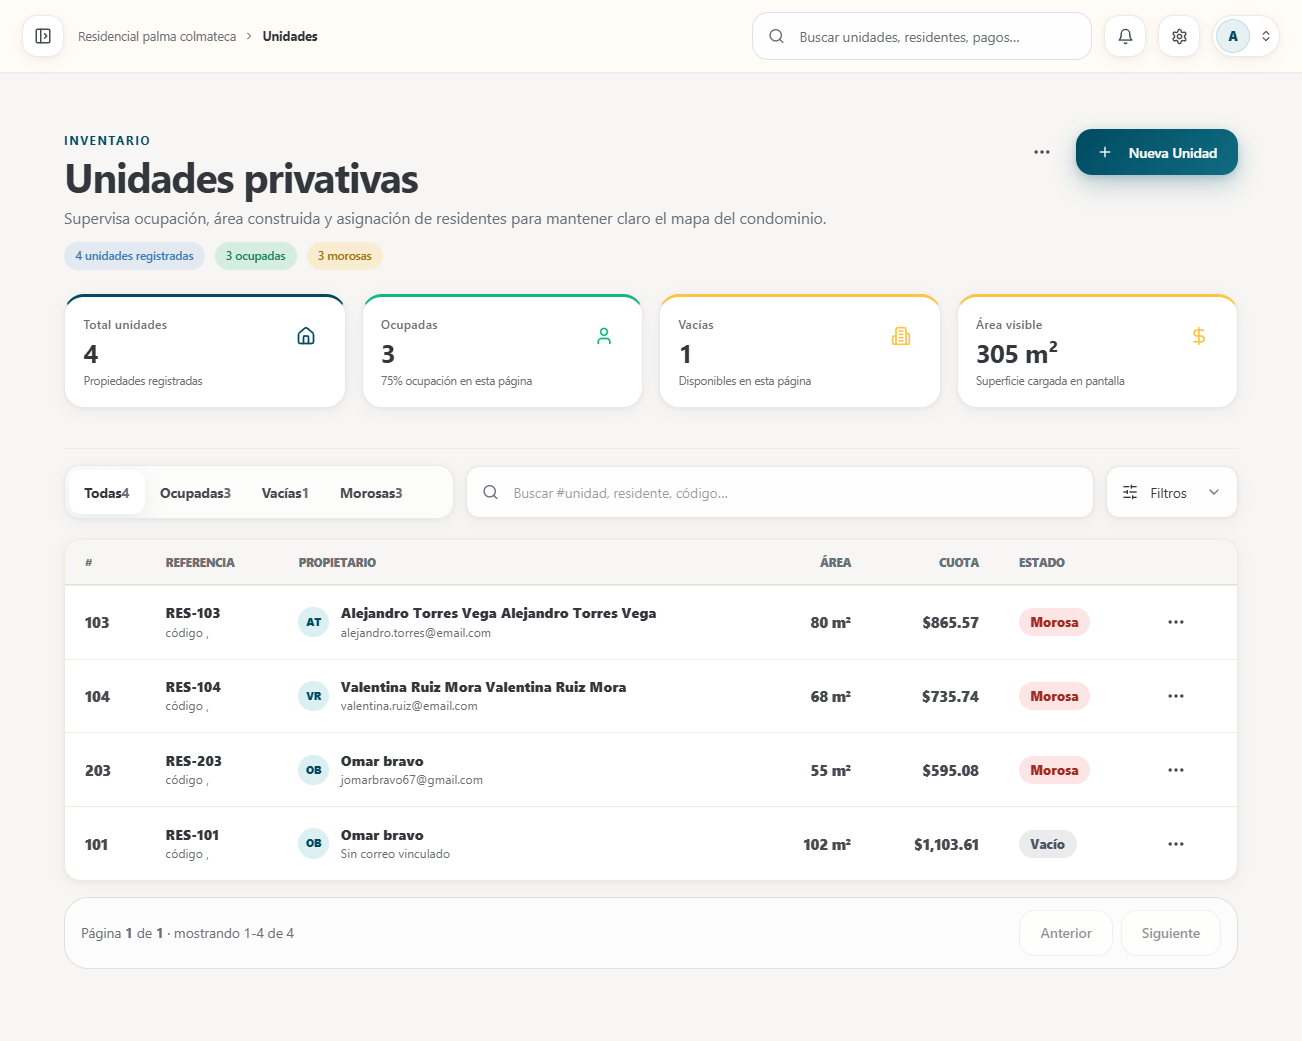The height and width of the screenshot is (1041, 1302).
Task: Click cuota value $1,103.61
Action: [x=946, y=844]
